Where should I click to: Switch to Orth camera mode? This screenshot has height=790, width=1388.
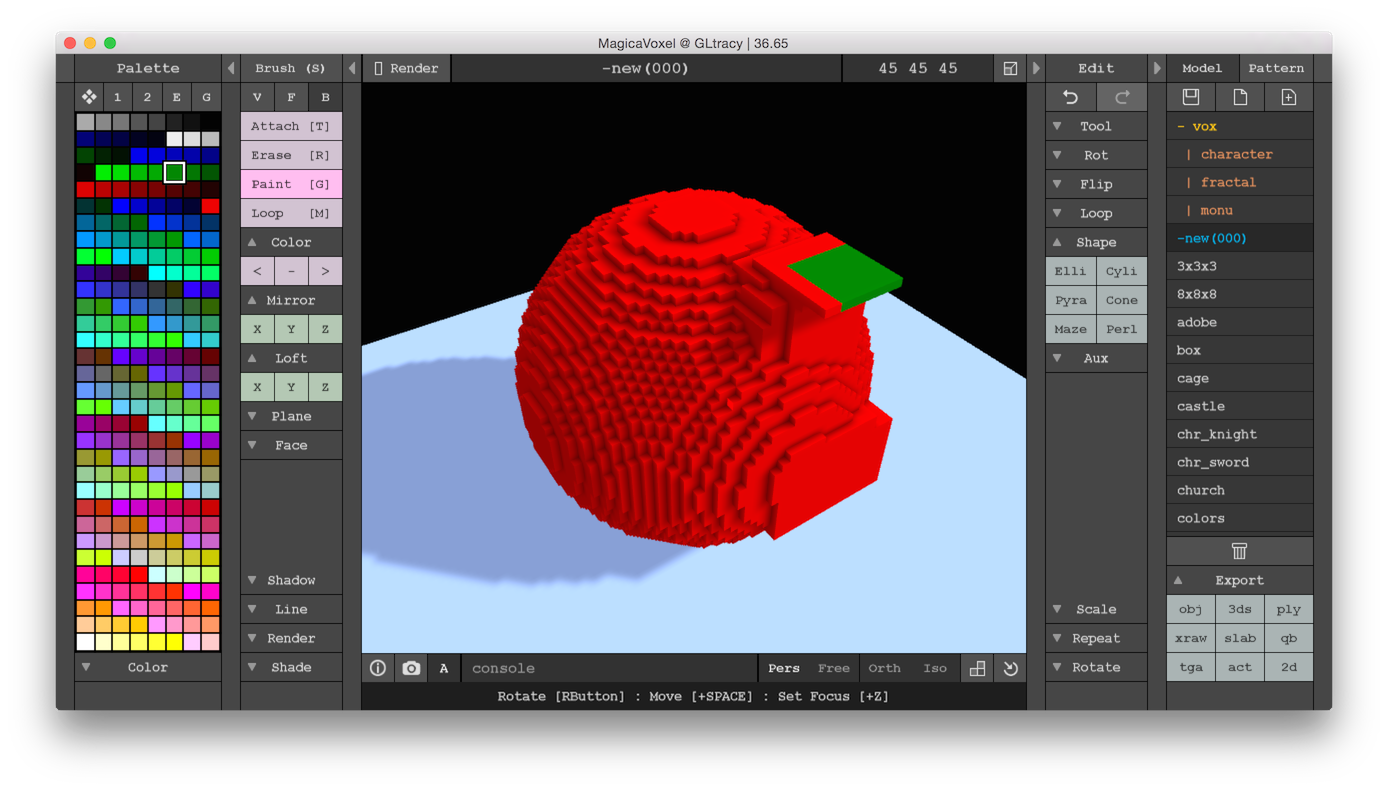(884, 668)
